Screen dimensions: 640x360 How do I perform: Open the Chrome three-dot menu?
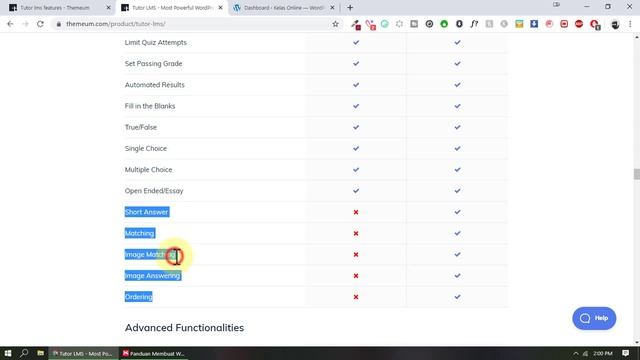(630, 24)
